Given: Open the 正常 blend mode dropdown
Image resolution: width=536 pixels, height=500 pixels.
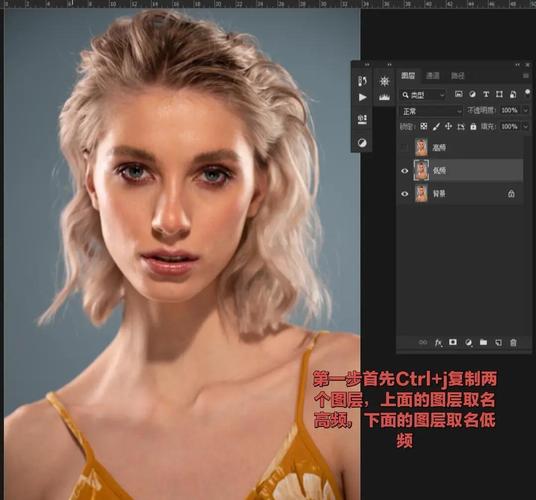Looking at the screenshot, I should 431,111.
